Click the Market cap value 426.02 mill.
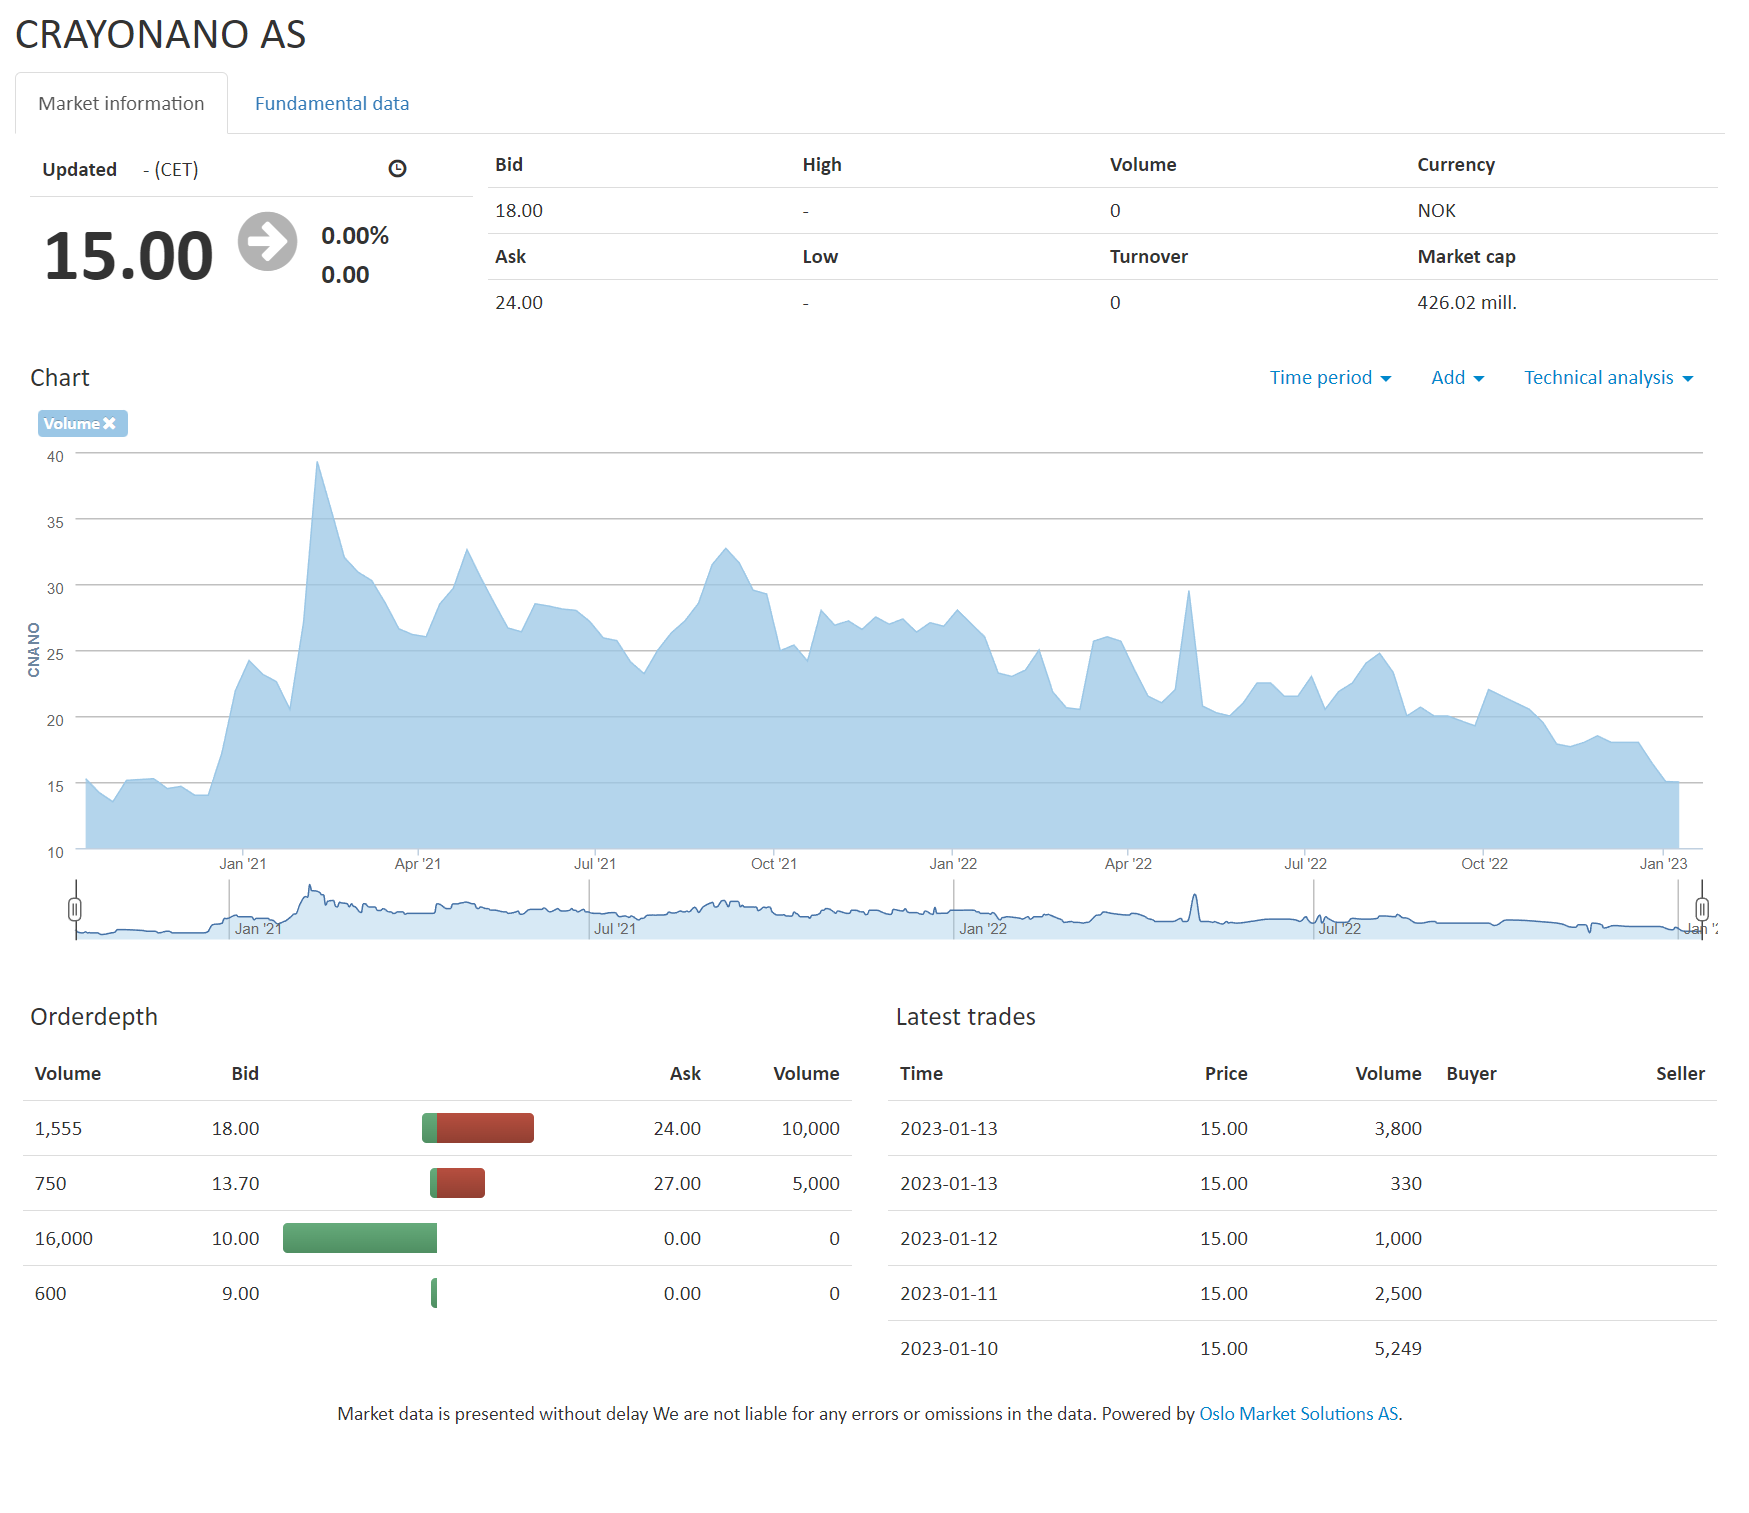The image size is (1749, 1513). [1467, 303]
